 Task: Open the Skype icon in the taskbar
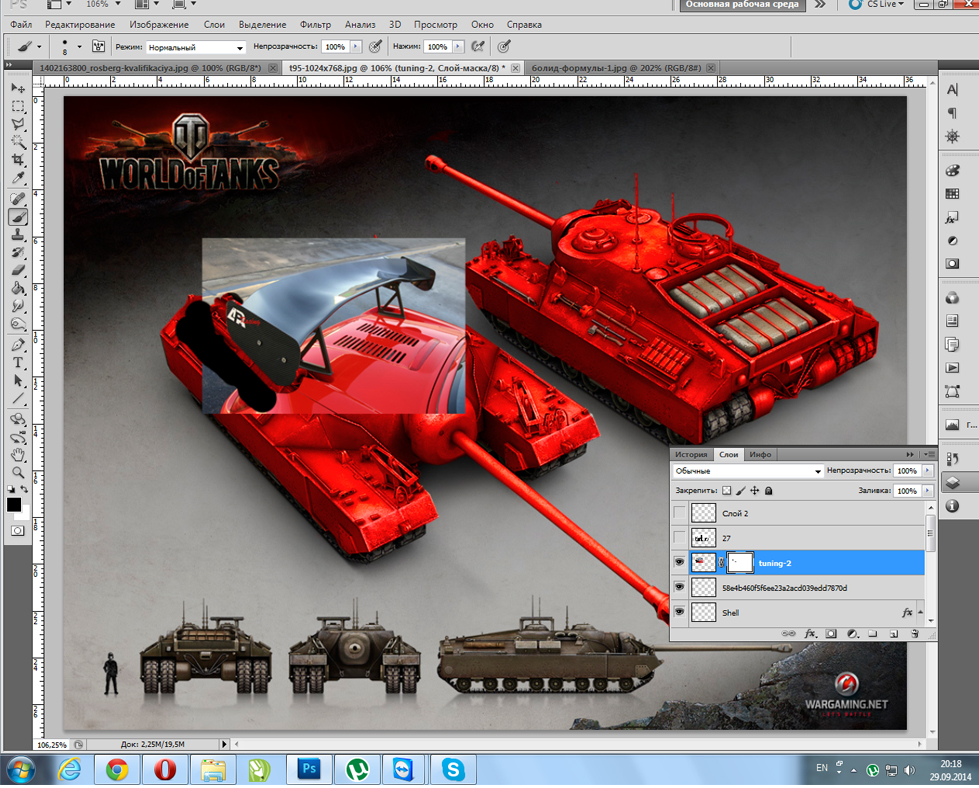point(453,769)
